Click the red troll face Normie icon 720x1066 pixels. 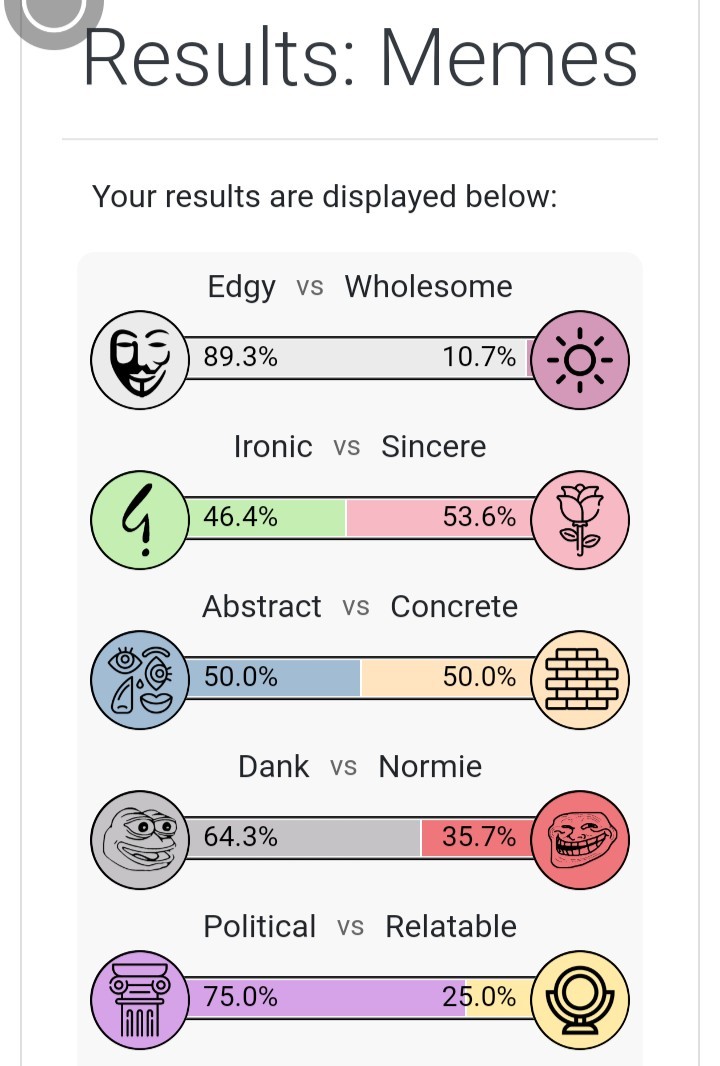pyautogui.click(x=579, y=838)
